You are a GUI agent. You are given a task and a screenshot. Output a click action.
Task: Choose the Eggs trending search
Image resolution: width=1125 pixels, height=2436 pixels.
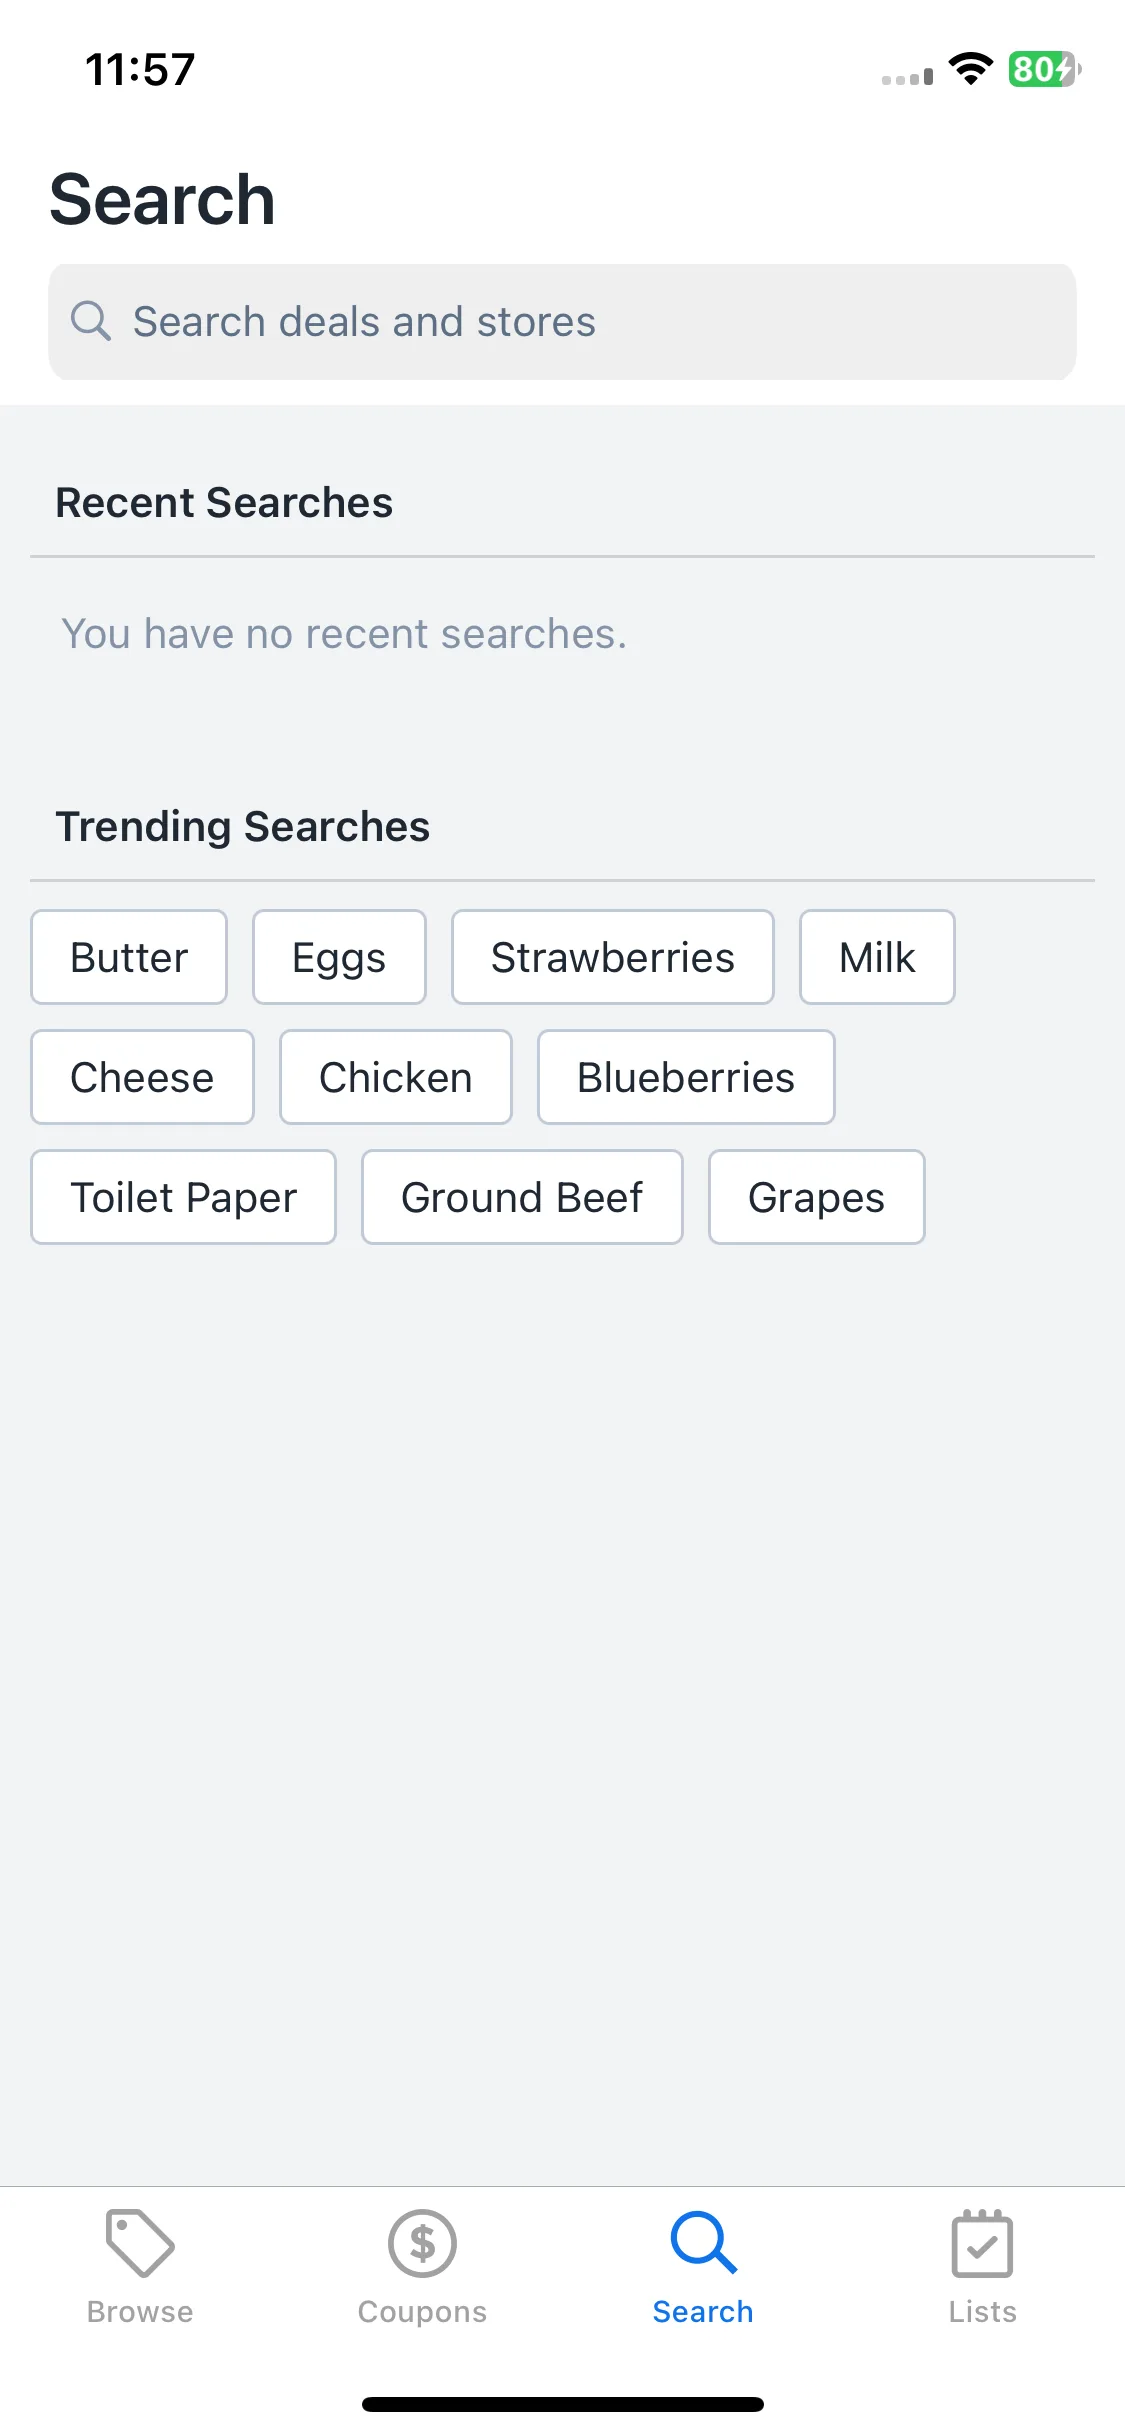[x=339, y=957]
